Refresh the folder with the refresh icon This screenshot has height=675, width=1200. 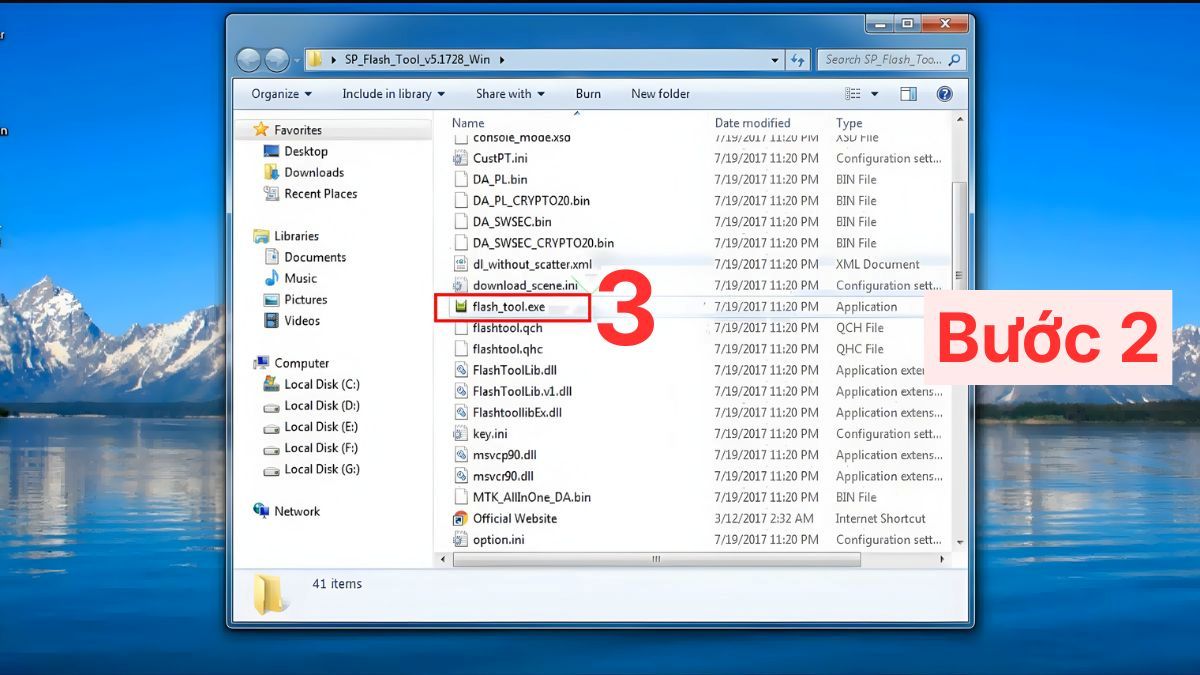coord(798,60)
